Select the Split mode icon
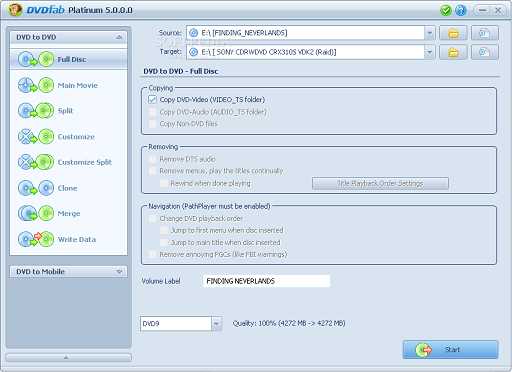The height and width of the screenshot is (372, 512). pos(36,111)
